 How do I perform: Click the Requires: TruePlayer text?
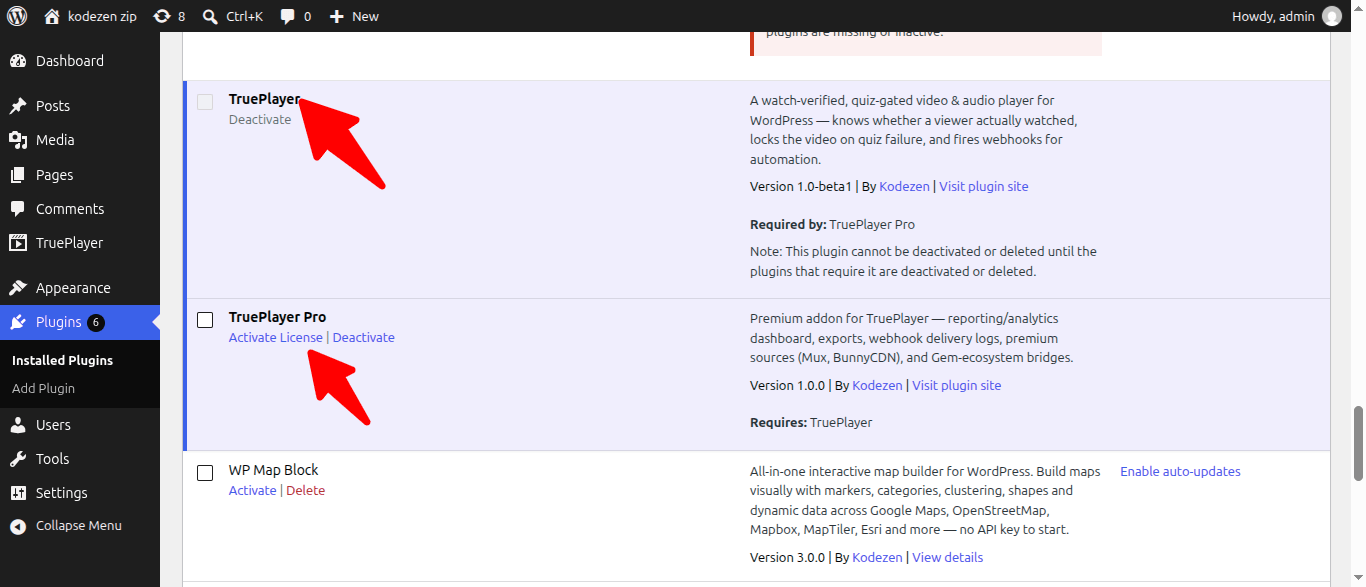click(x=811, y=422)
